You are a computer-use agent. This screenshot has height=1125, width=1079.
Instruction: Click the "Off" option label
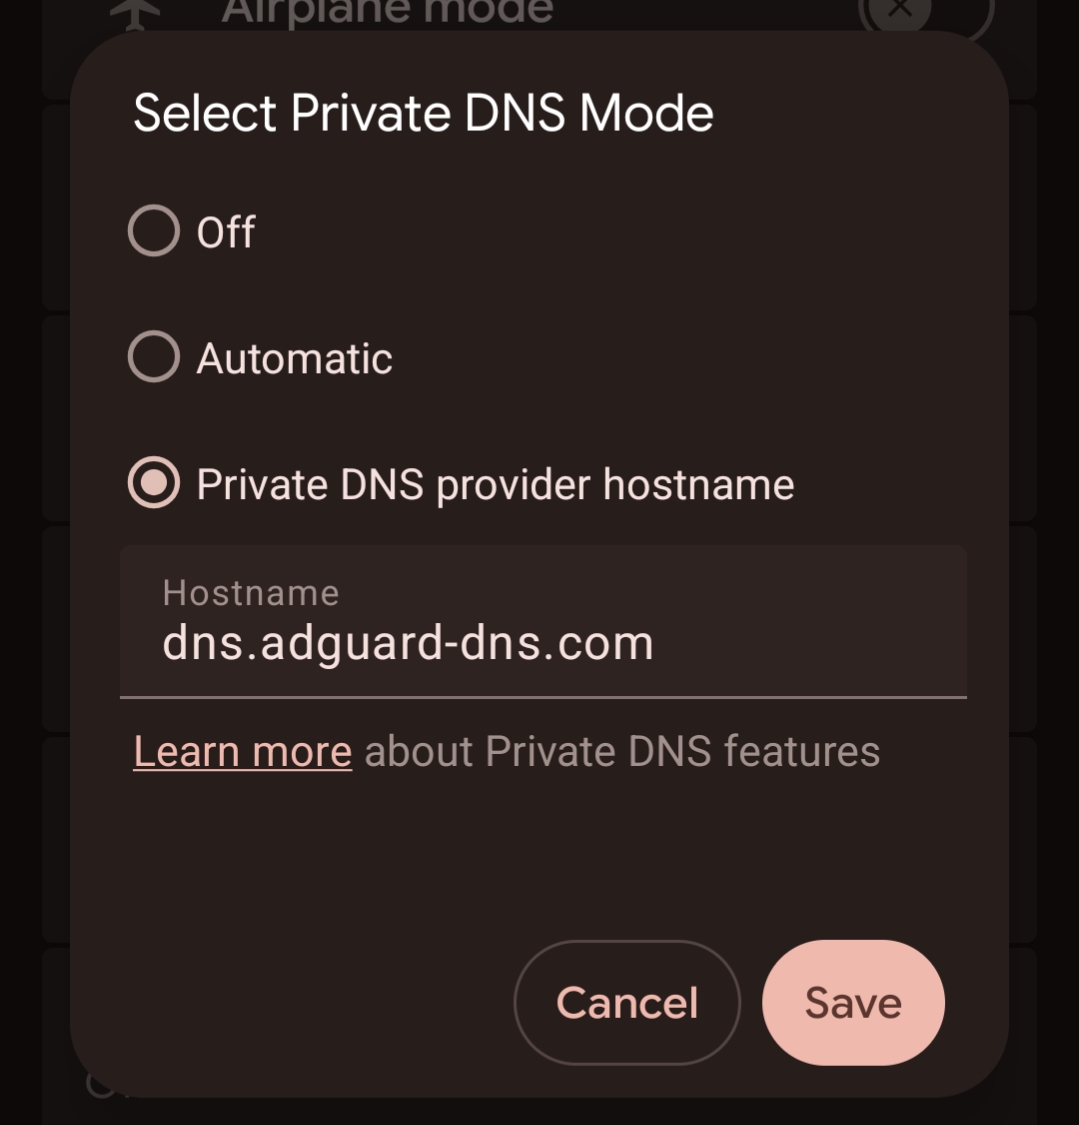click(x=226, y=232)
